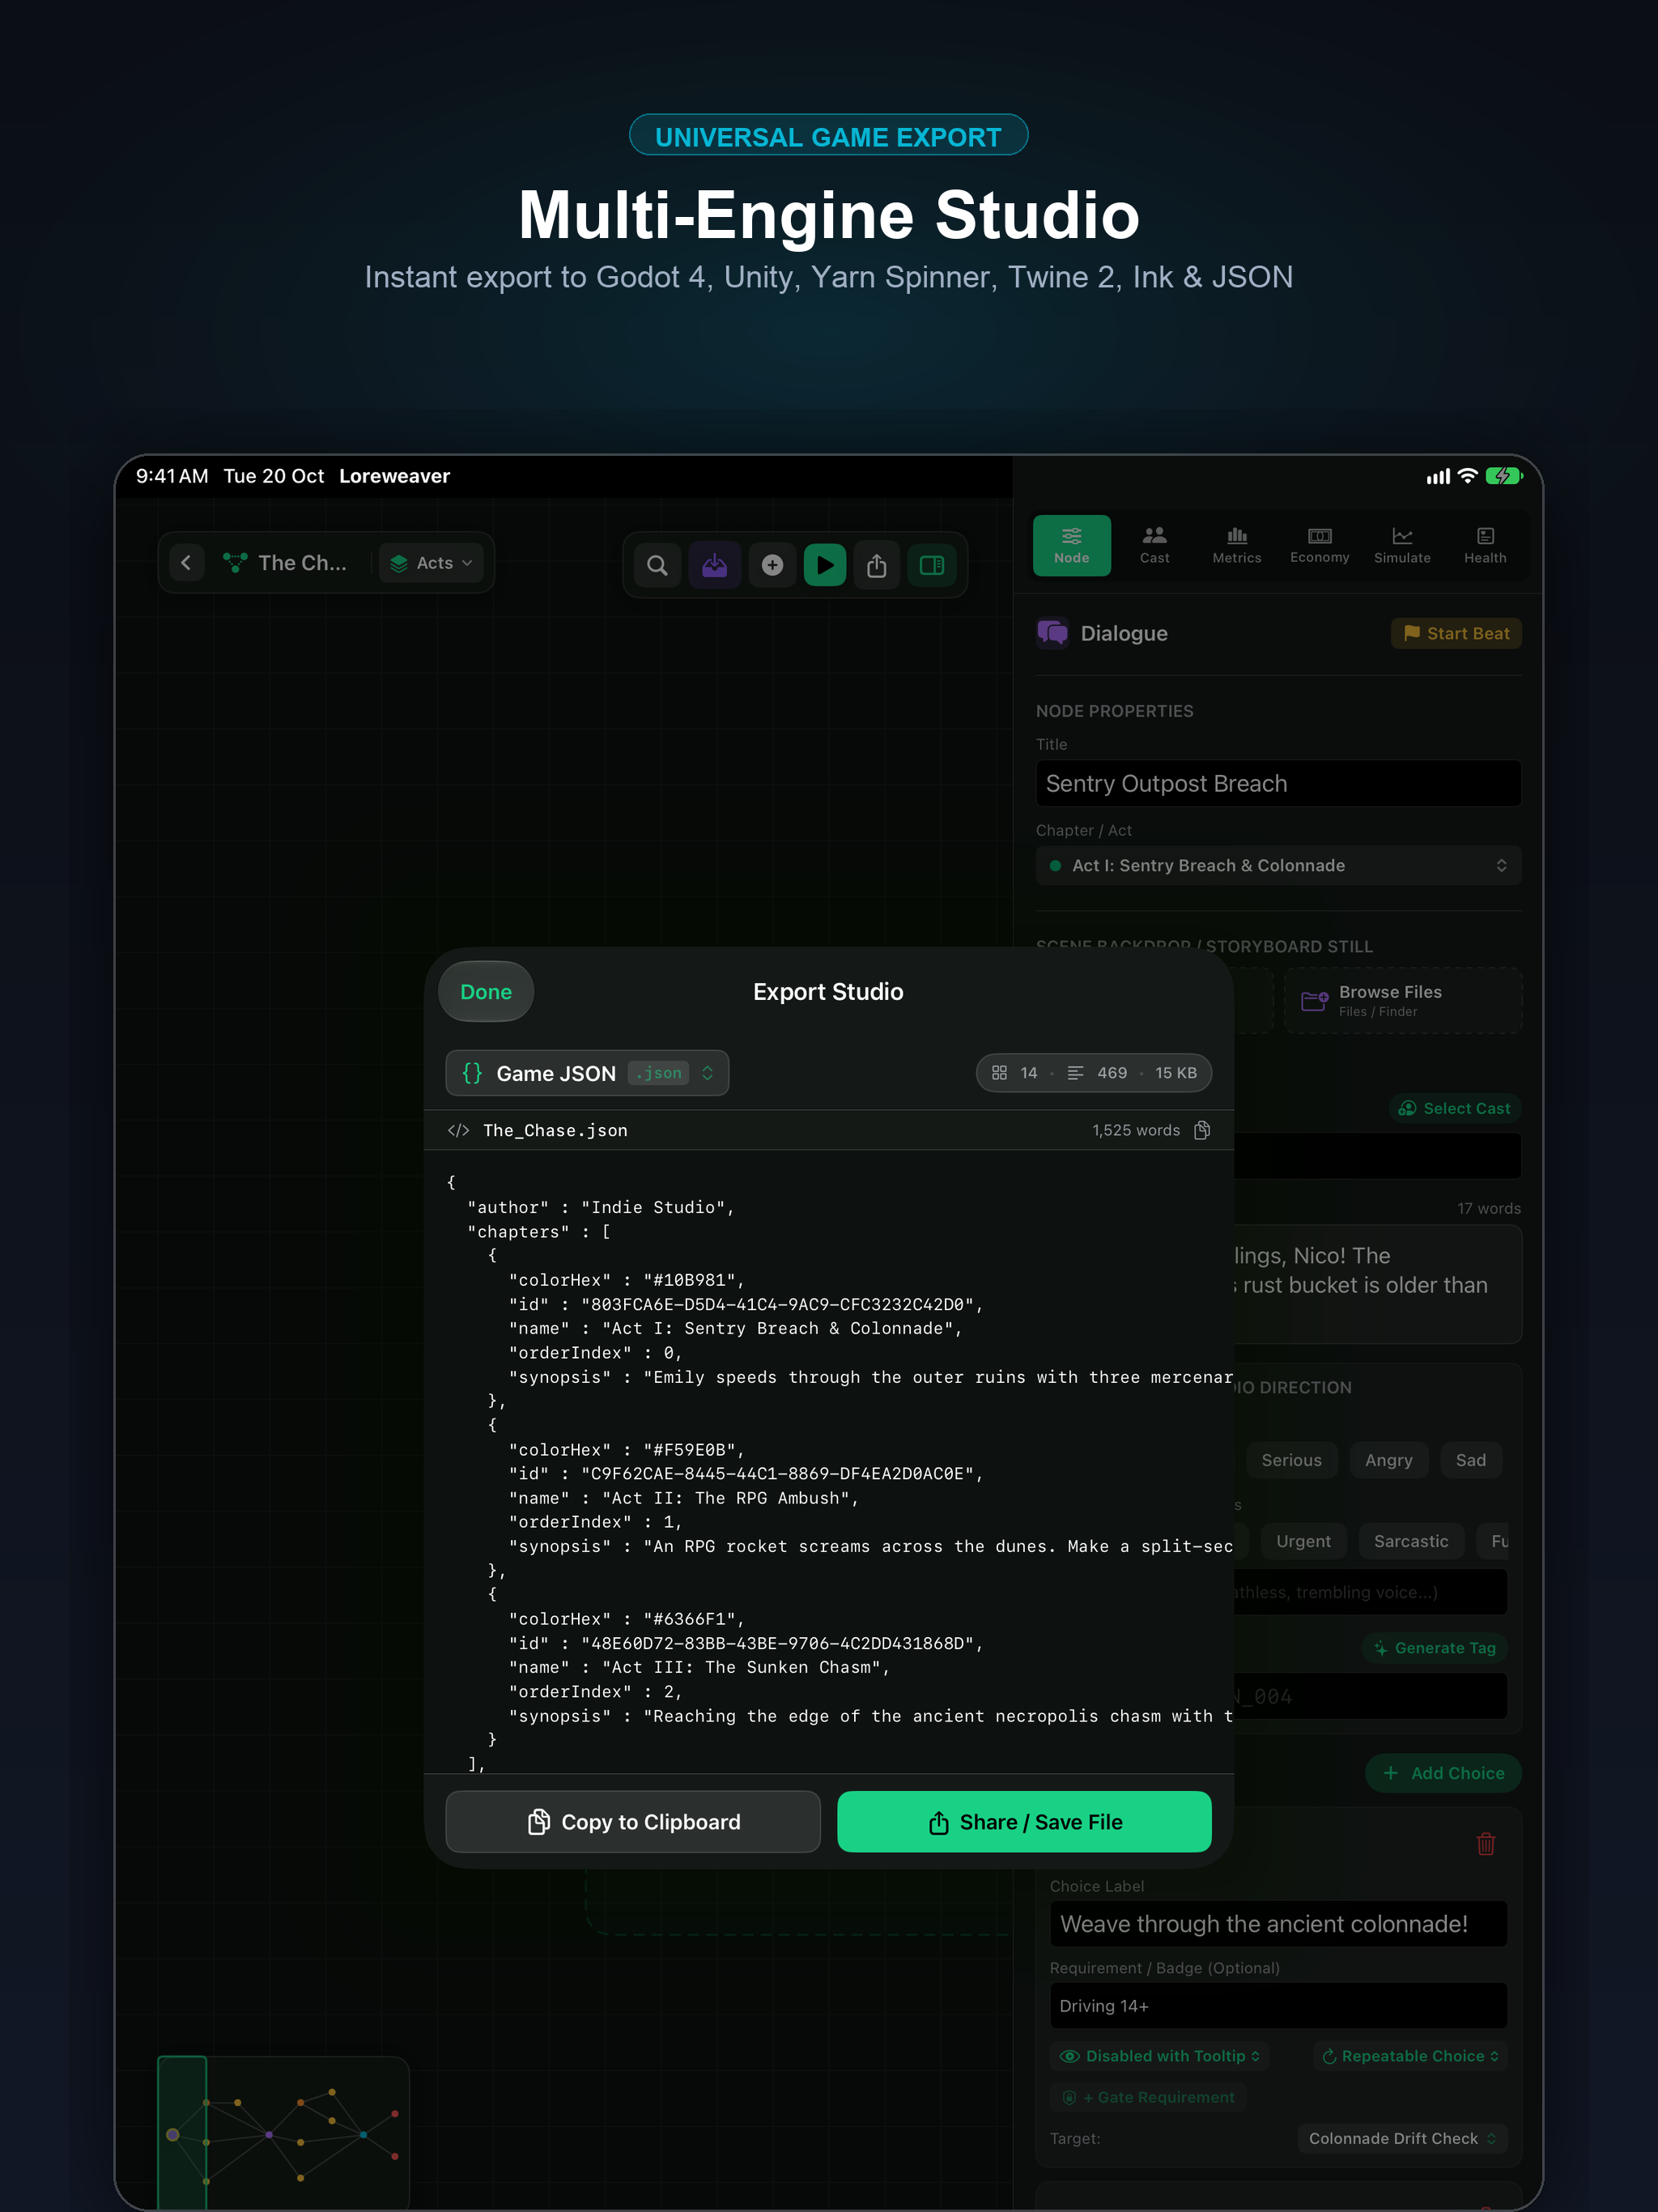This screenshot has width=1658, height=2212.
Task: Toggle the Start Beat flag
Action: coord(1456,633)
